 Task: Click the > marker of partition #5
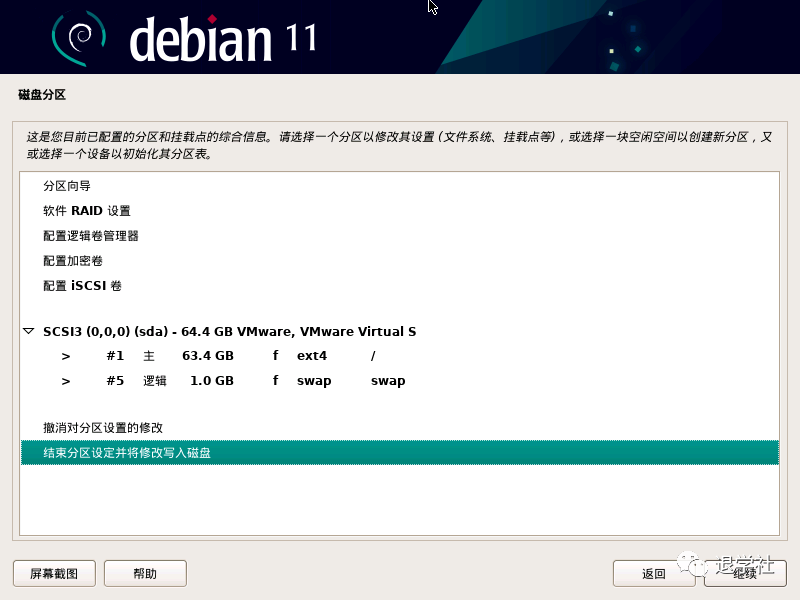coord(66,381)
